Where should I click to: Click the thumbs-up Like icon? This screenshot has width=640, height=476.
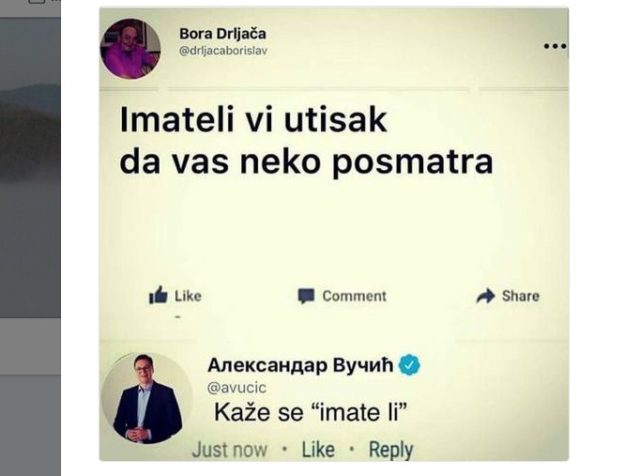158,295
